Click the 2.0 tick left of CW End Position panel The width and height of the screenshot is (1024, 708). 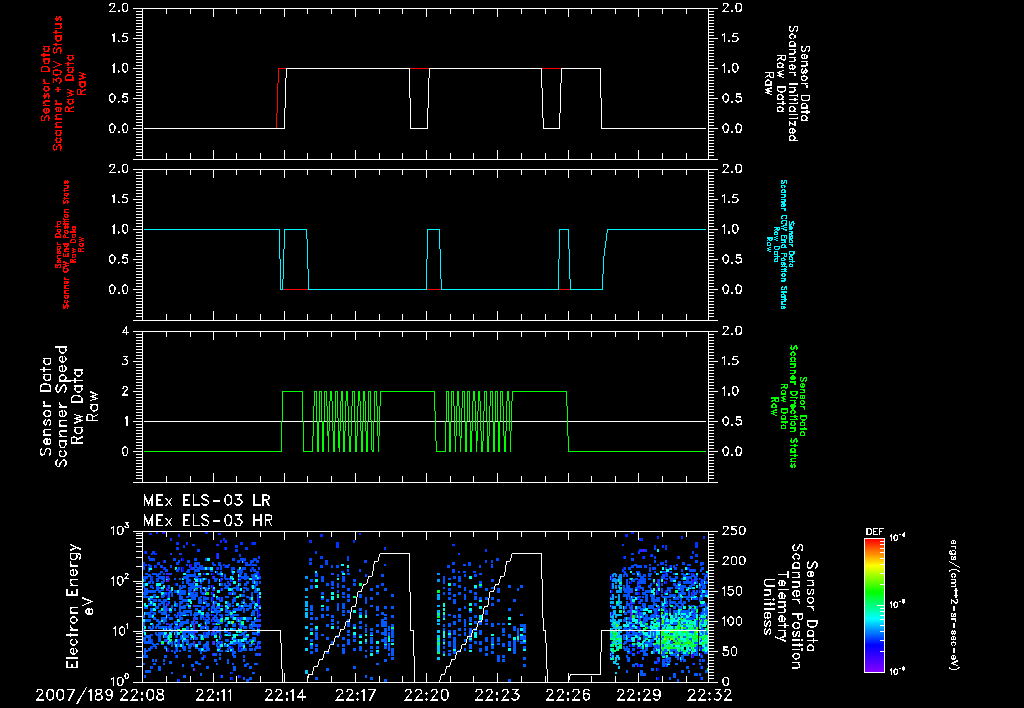pos(119,169)
